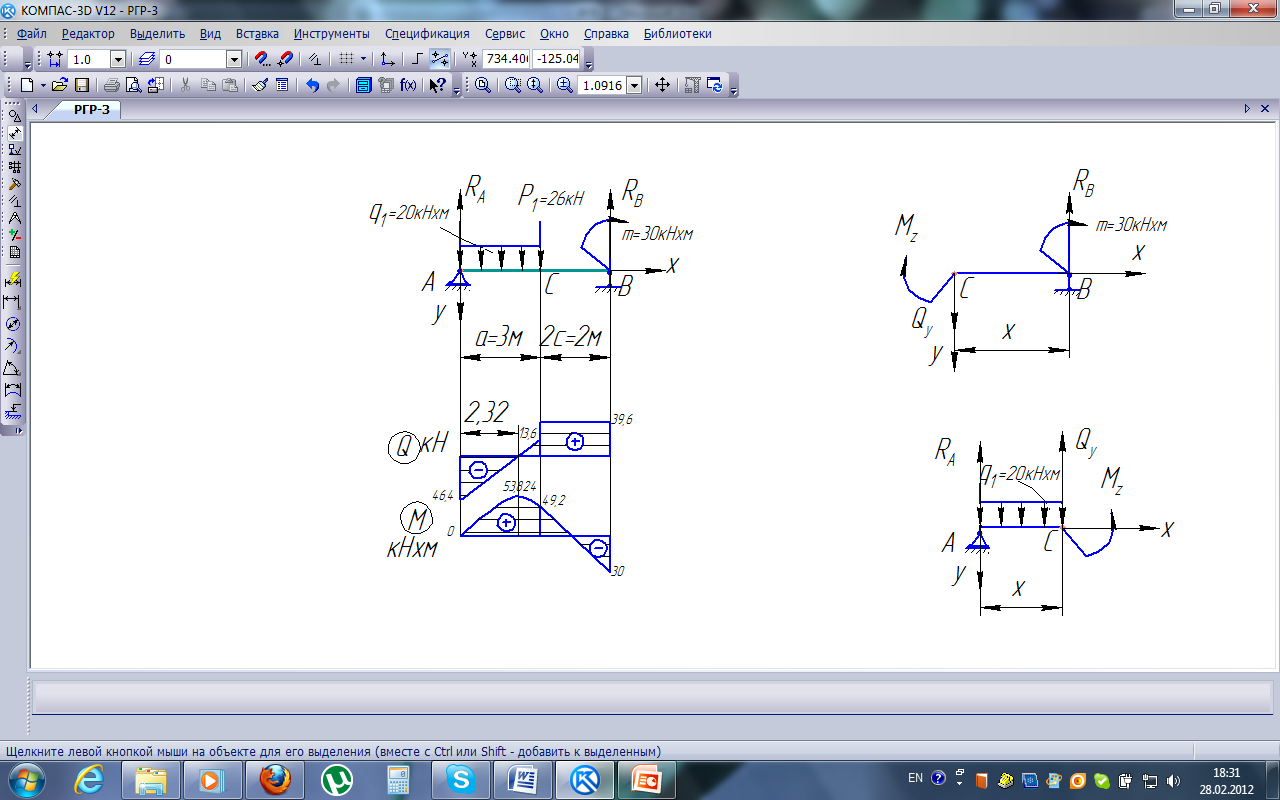
Task: Open the Measurement compass tool panel
Action: (x=15, y=219)
